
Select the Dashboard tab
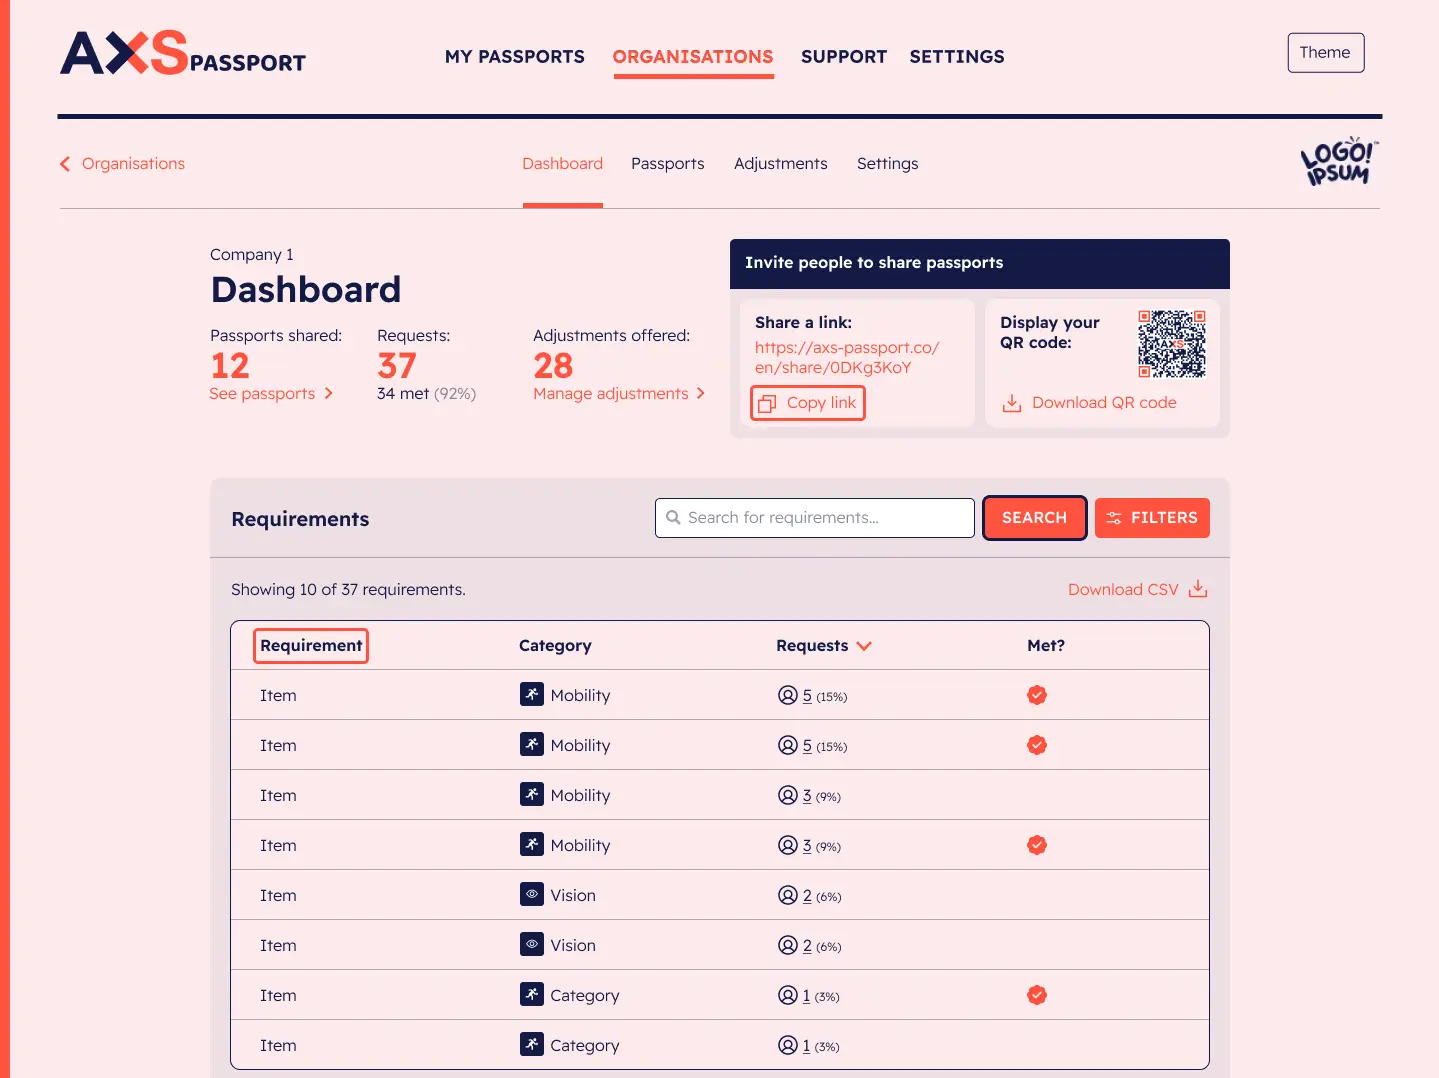pyautogui.click(x=562, y=164)
